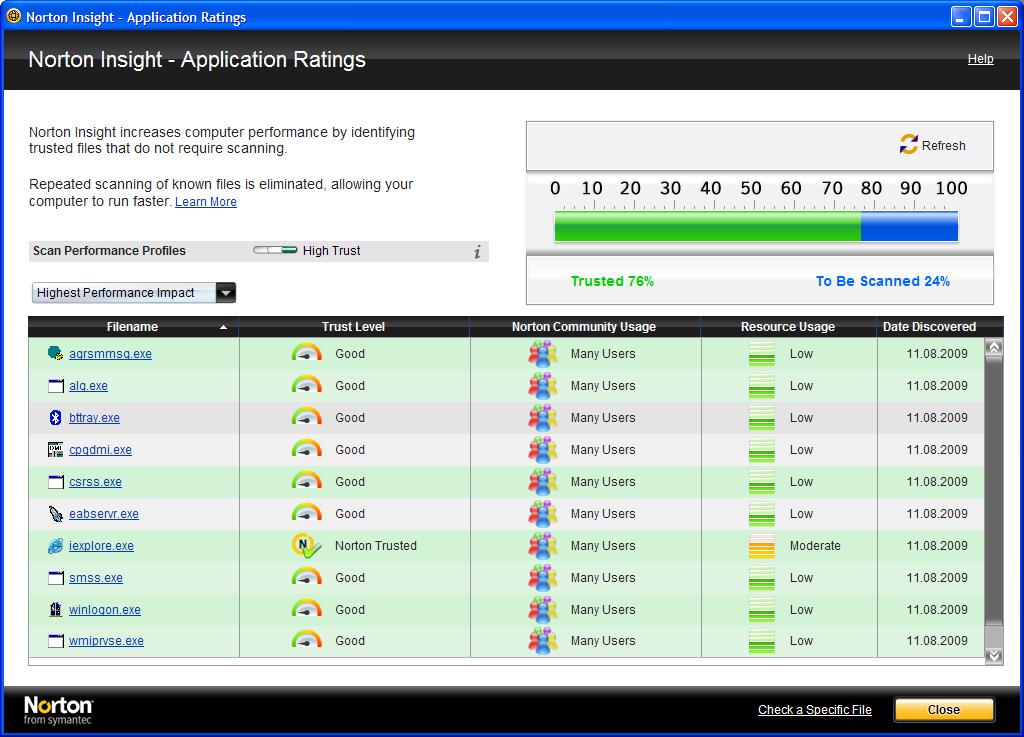The width and height of the screenshot is (1024, 737).
Task: Sort by the Filename column header
Action: [x=133, y=326]
